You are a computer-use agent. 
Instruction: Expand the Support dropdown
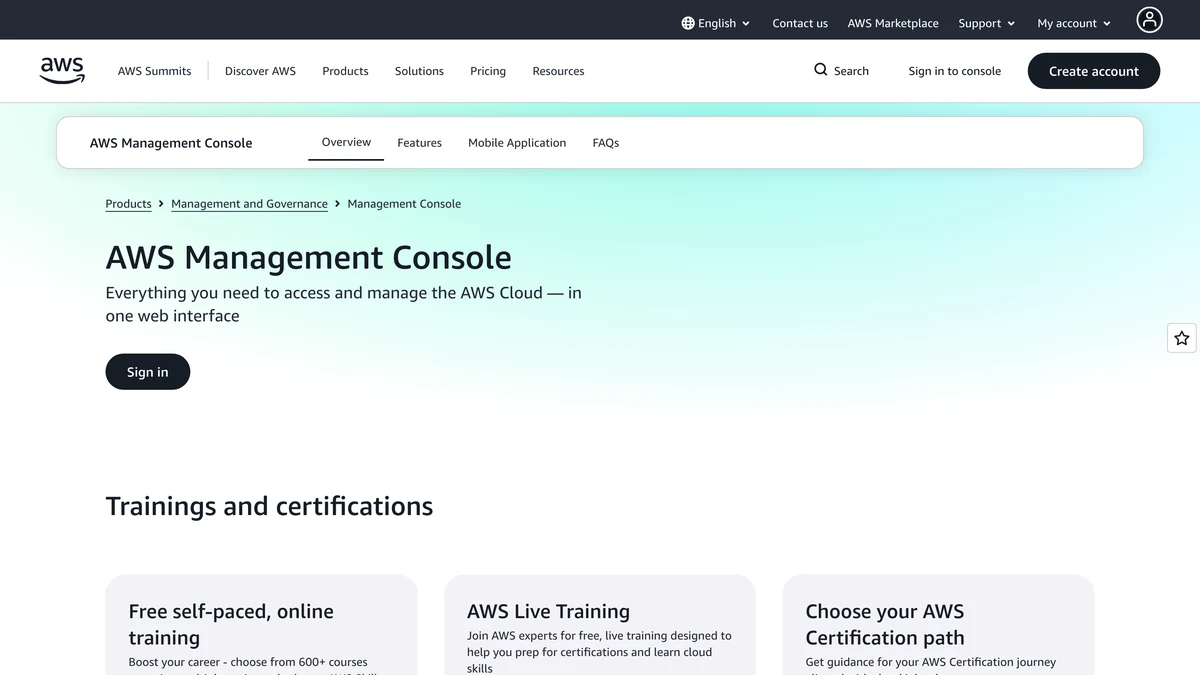click(x=987, y=23)
